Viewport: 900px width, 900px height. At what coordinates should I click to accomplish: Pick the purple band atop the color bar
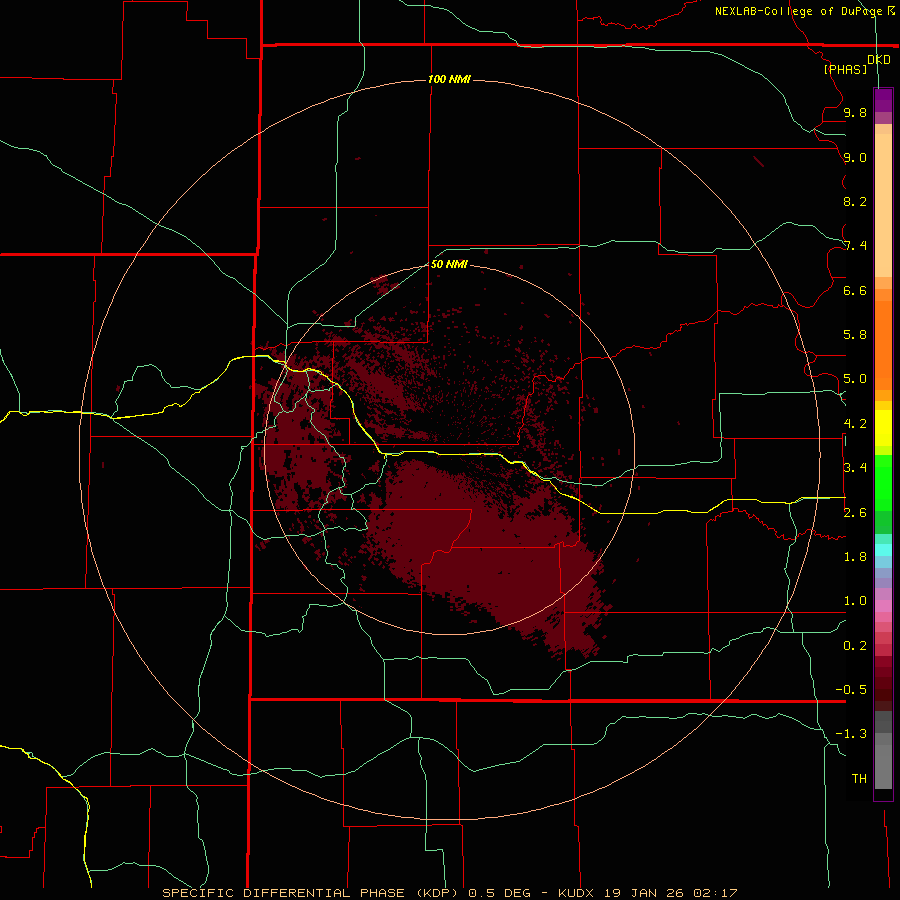883,100
